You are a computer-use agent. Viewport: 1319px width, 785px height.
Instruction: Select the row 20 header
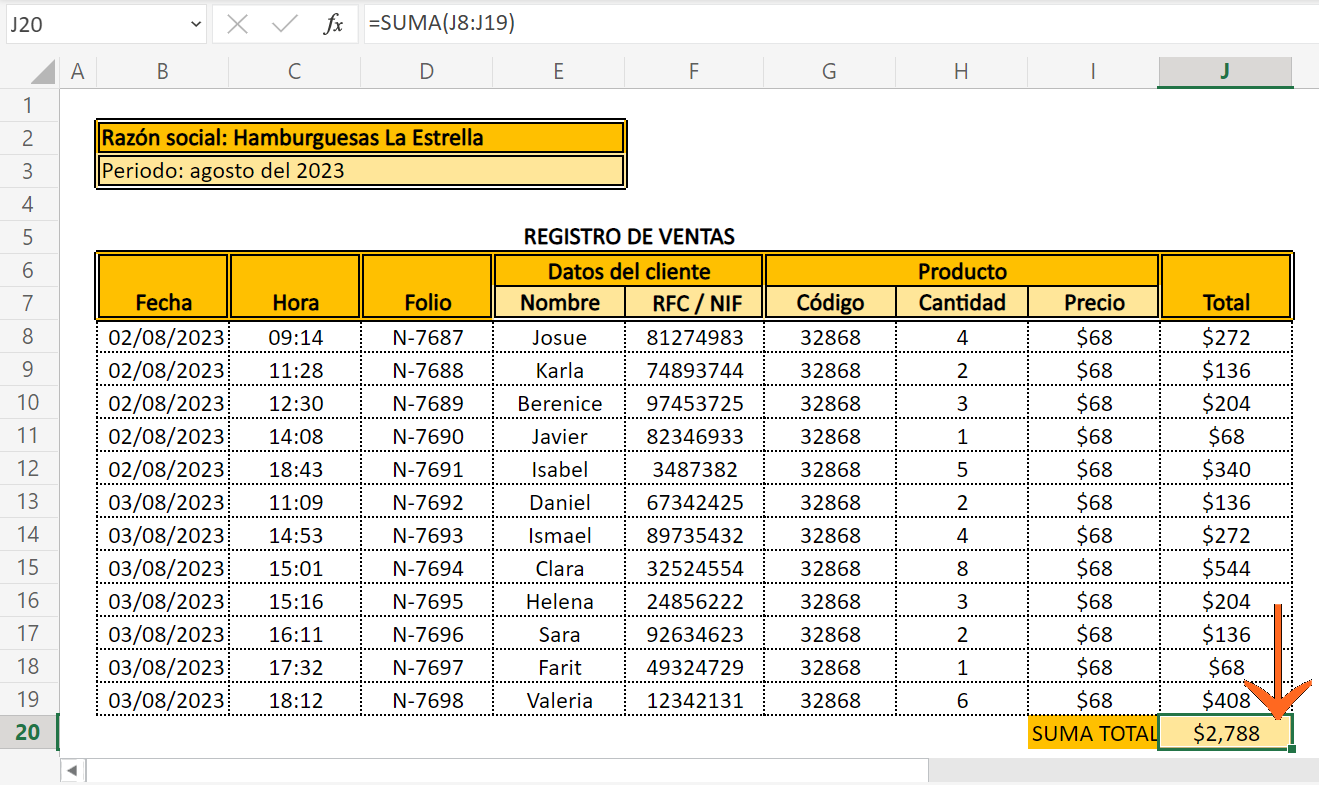click(x=29, y=732)
